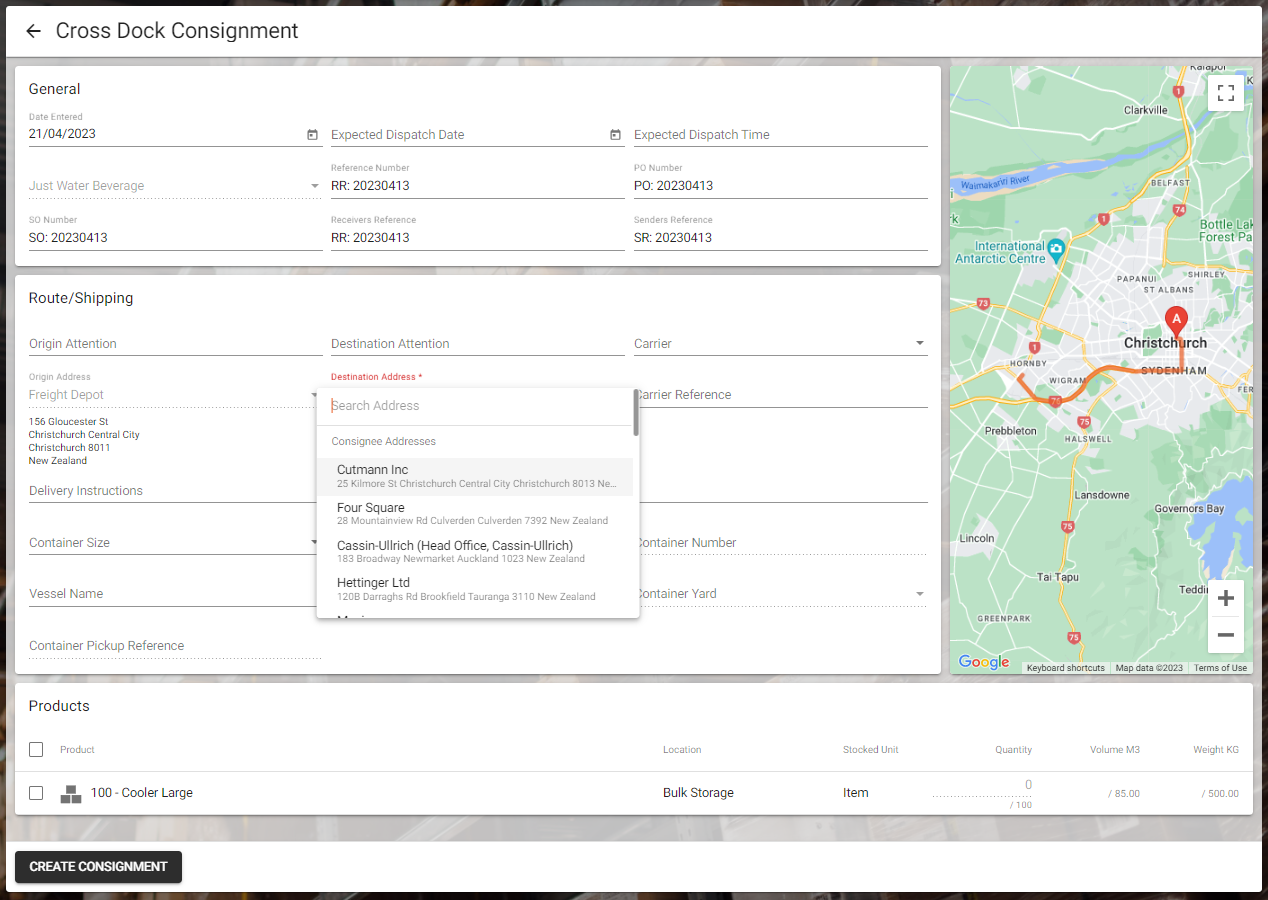This screenshot has height=900, width=1268.
Task: Click the Location column header
Action: coord(682,750)
